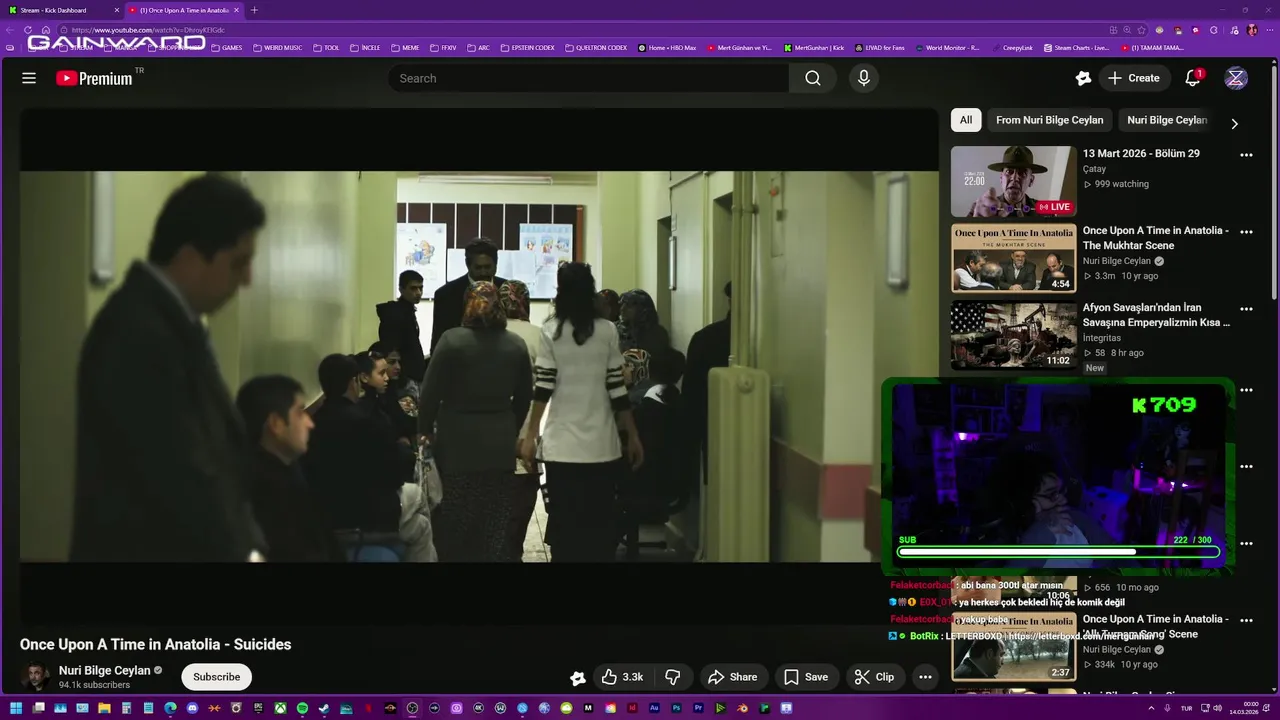Image resolution: width=1280 pixels, height=720 pixels.
Task: Open Spotify from taskbar
Action: tap(302, 709)
